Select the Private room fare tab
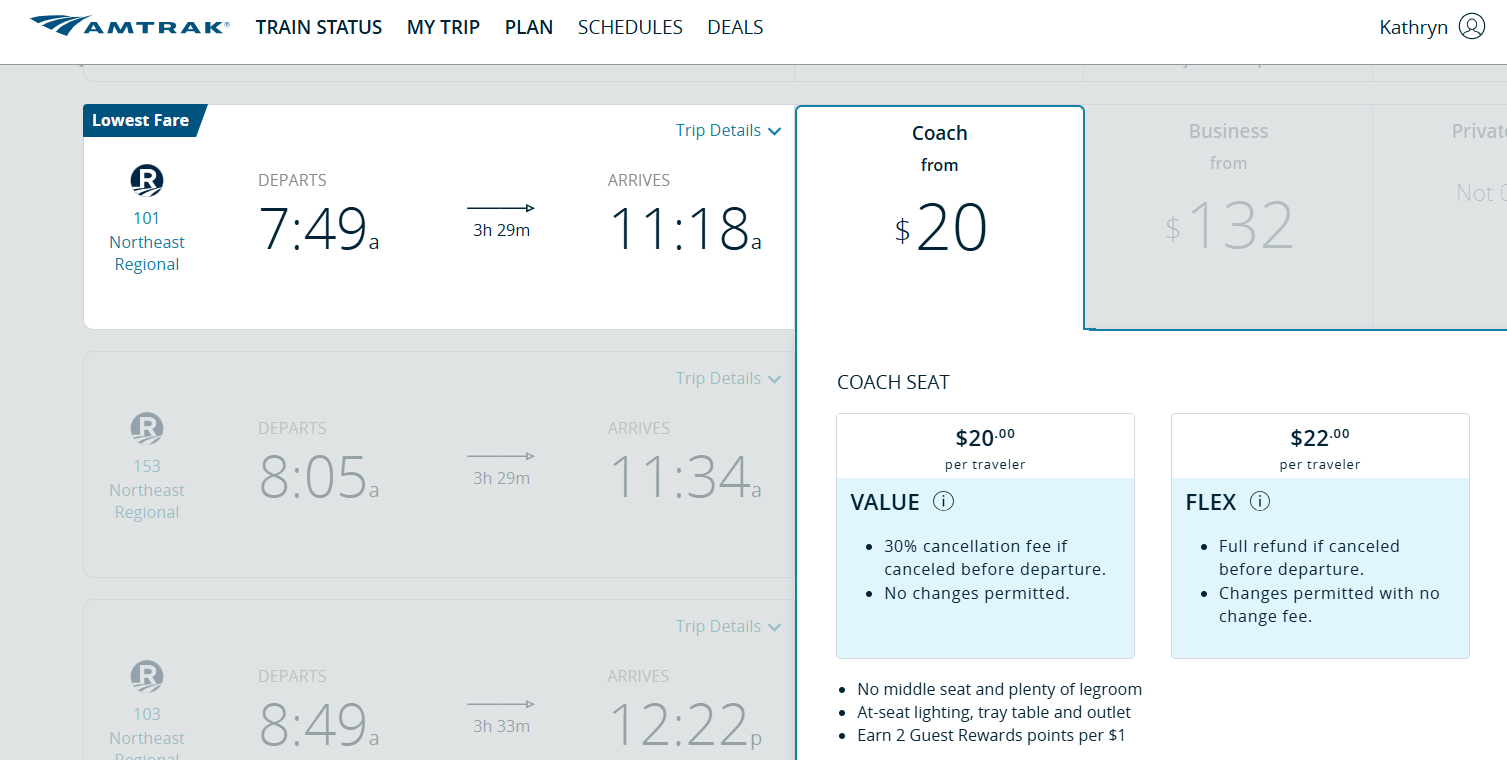The height and width of the screenshot is (760, 1507). click(x=1440, y=217)
